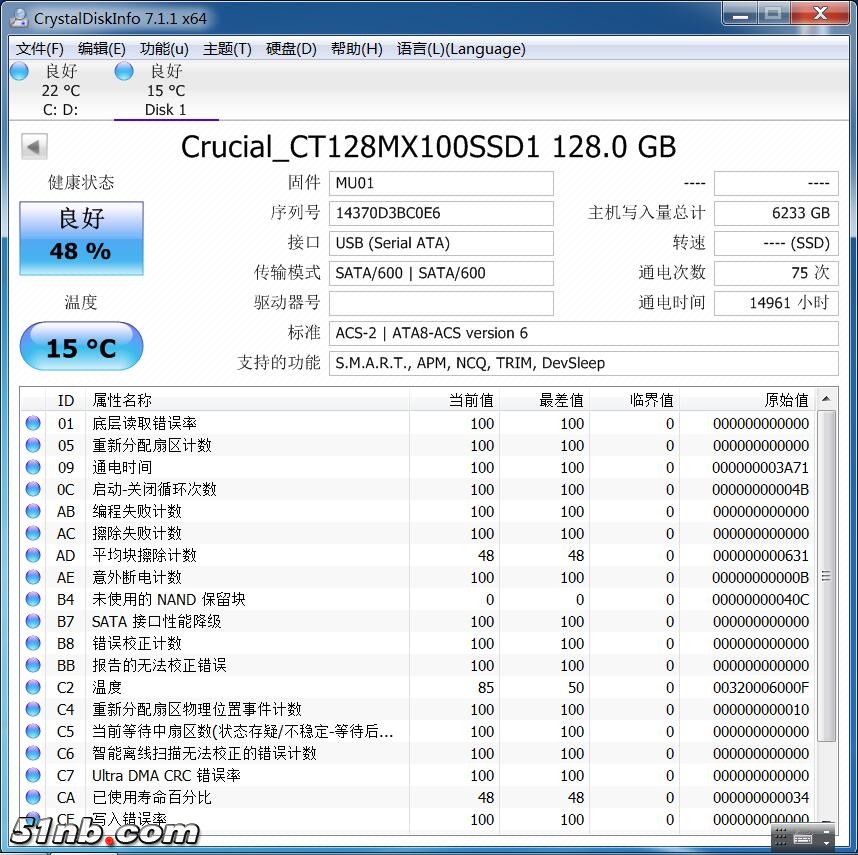Click the previous disk arrow button
858x855 pixels.
[34, 148]
